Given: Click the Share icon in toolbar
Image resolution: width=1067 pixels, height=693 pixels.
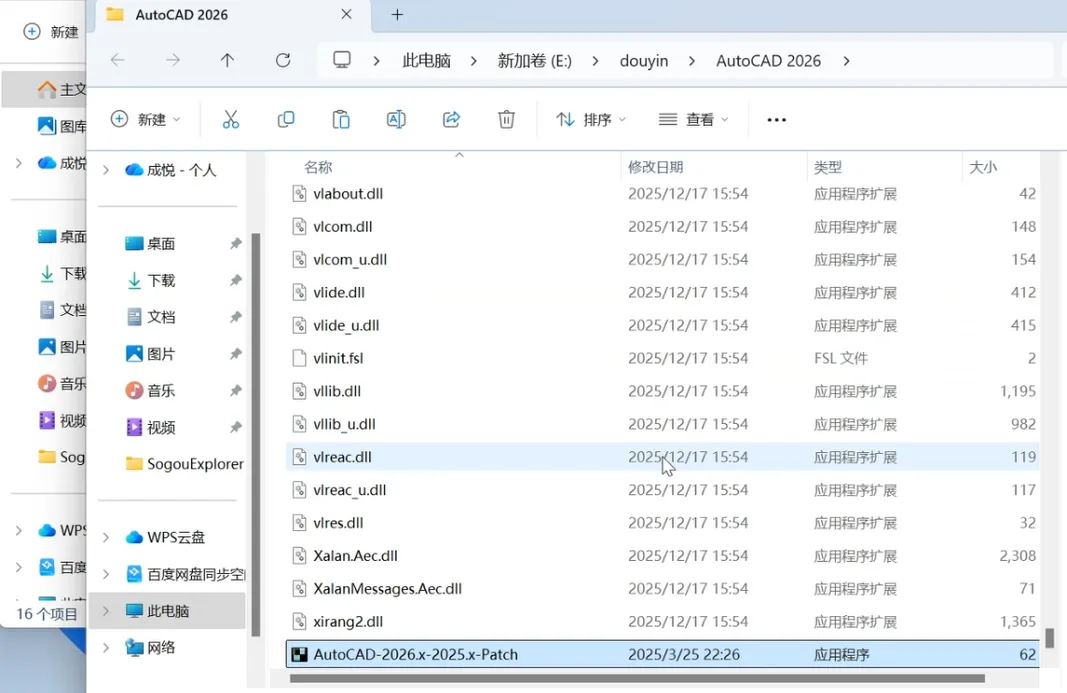Looking at the screenshot, I should [x=451, y=120].
